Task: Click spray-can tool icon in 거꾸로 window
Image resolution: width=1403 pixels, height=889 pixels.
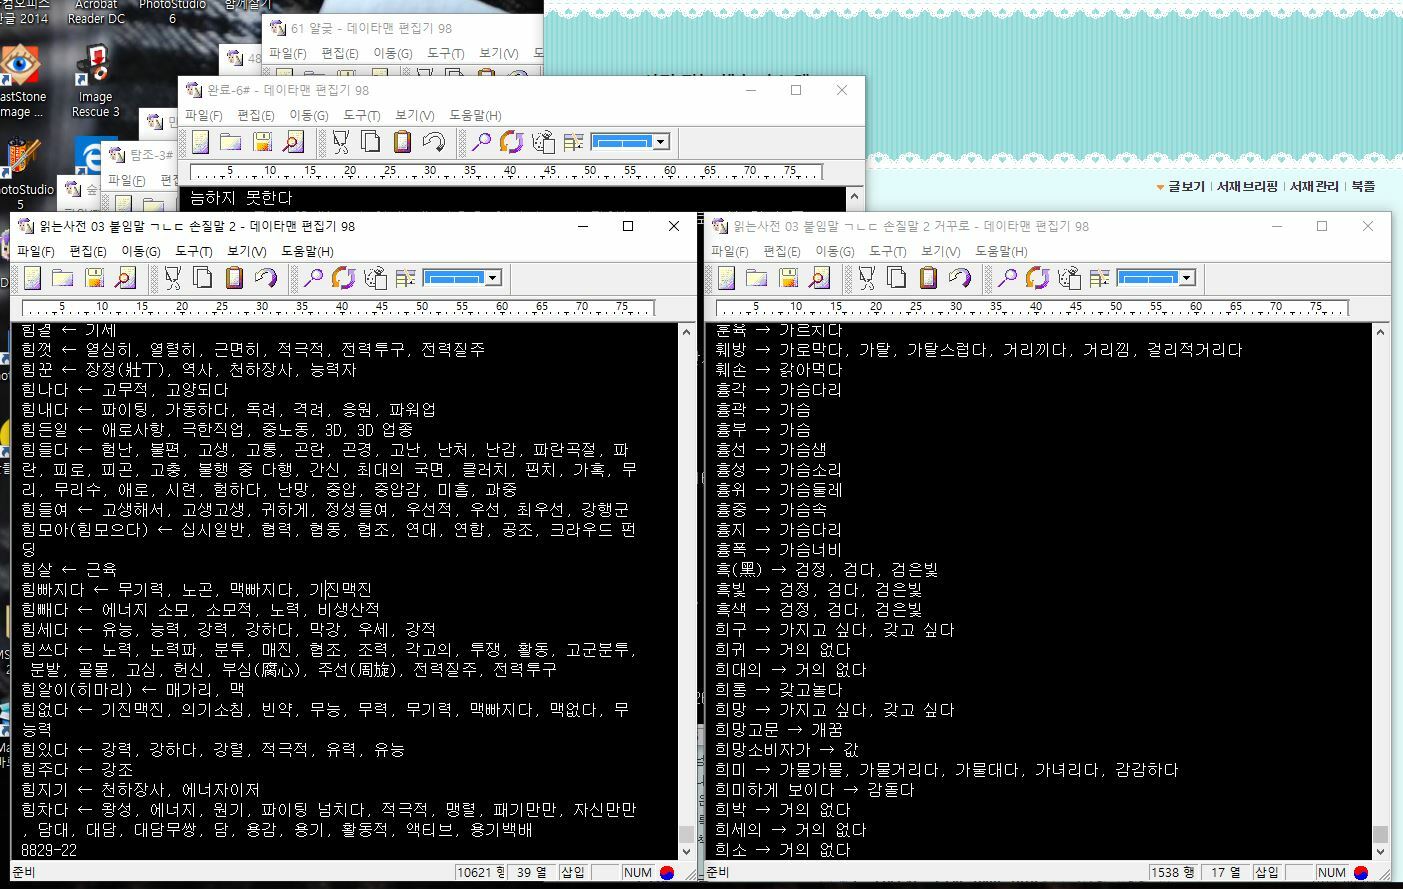Action: (x=1069, y=278)
